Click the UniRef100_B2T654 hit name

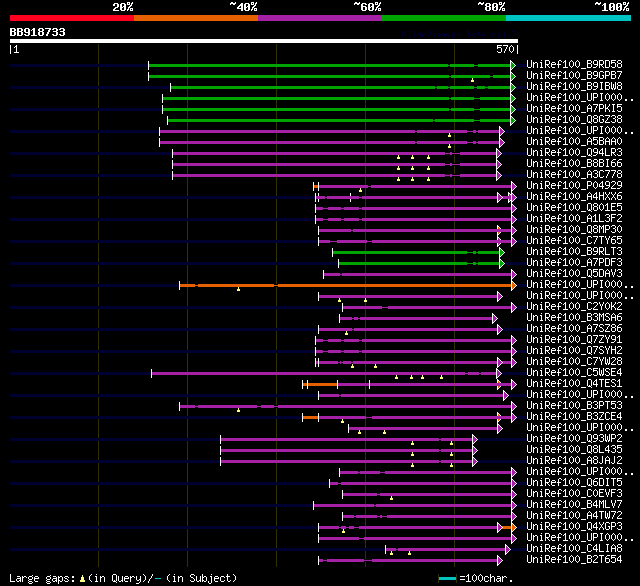574,560
